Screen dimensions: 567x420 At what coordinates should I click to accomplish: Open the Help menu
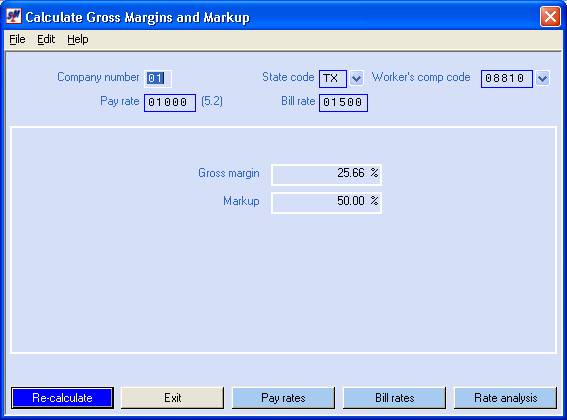[x=77, y=39]
